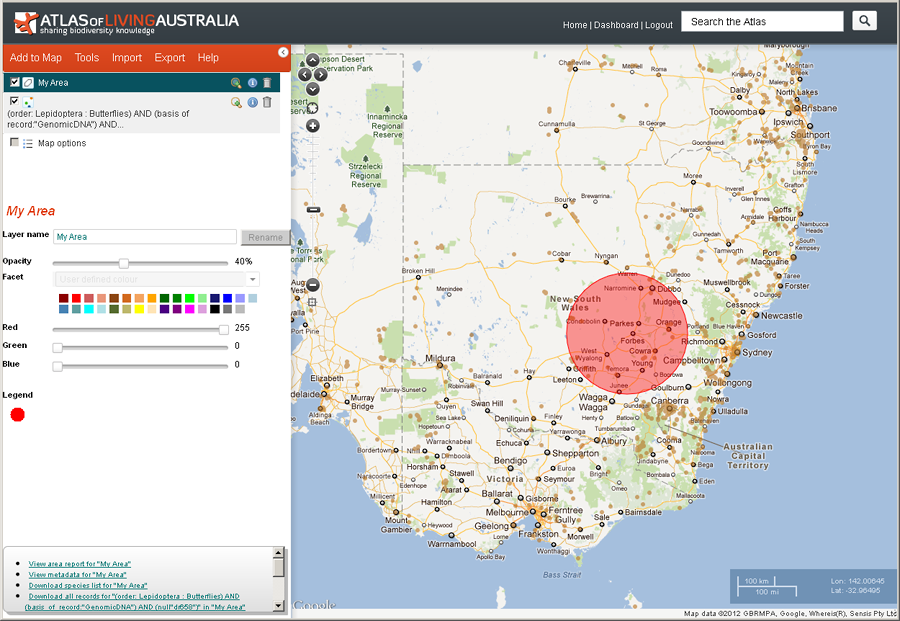Zoom to the Lepidoptera Butterflies layer
Viewport: 900px width, 621px height.
click(x=236, y=102)
